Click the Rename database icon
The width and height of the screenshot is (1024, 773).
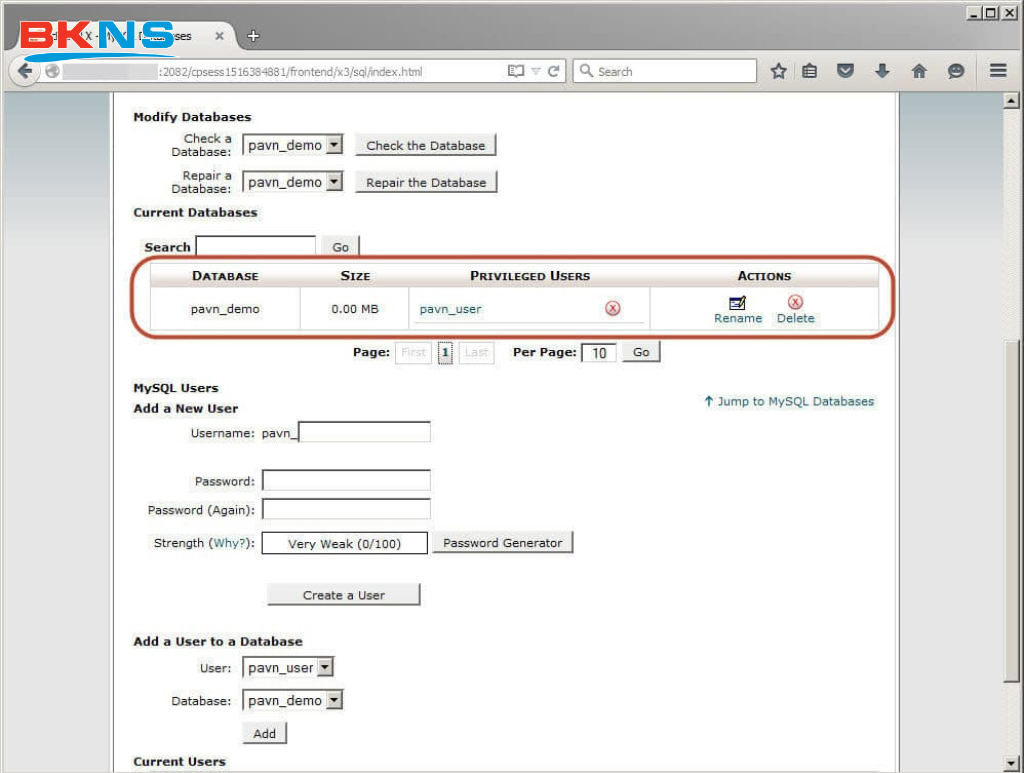coord(738,303)
